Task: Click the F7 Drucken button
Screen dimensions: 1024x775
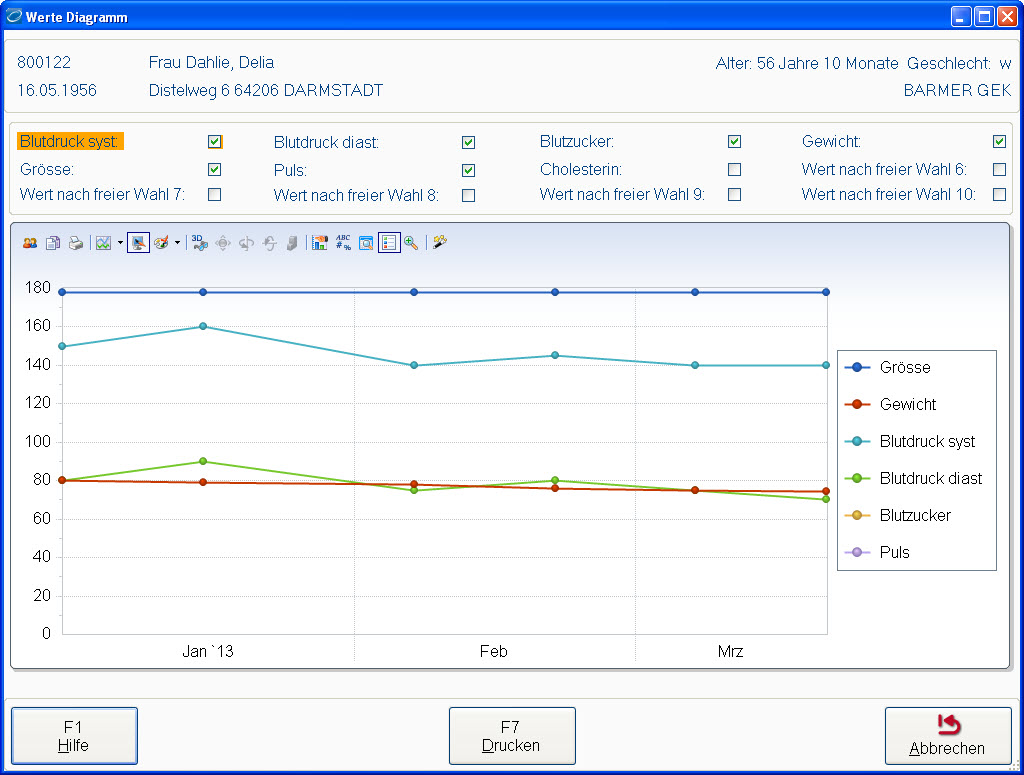Action: pos(512,736)
